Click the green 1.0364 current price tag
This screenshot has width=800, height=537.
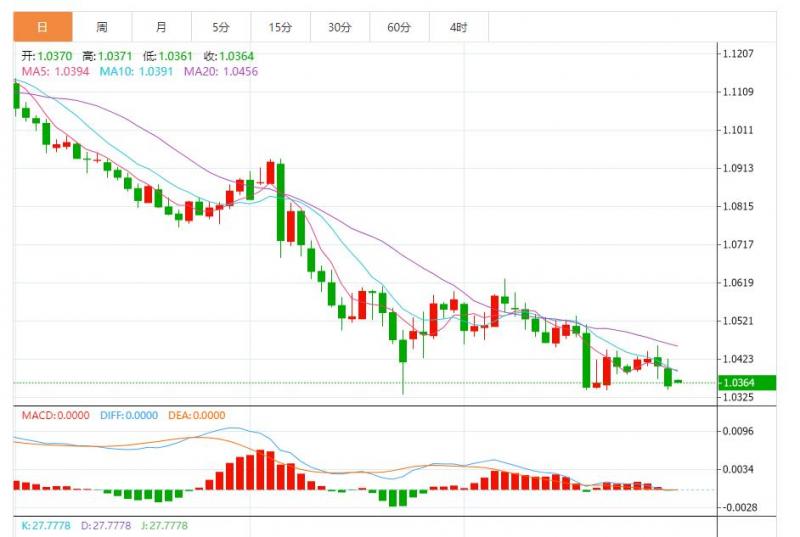click(747, 382)
